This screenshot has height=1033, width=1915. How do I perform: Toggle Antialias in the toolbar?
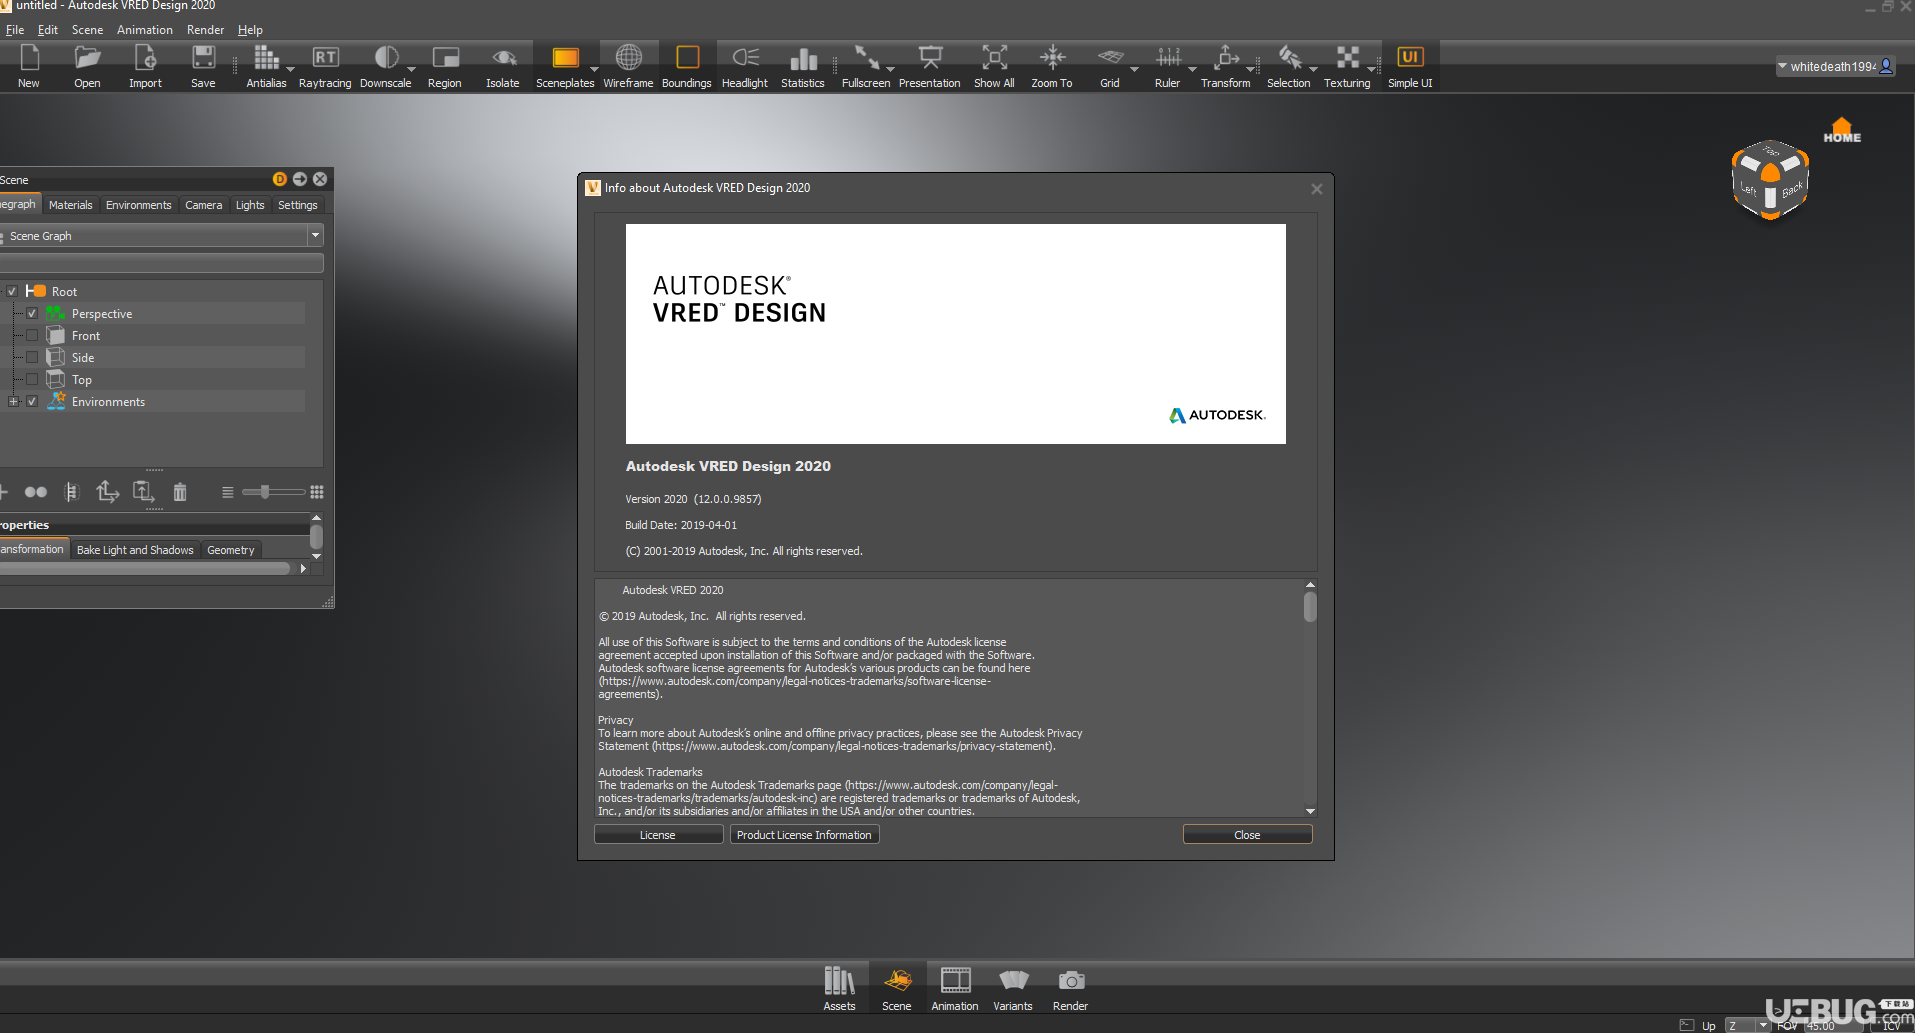pyautogui.click(x=265, y=66)
